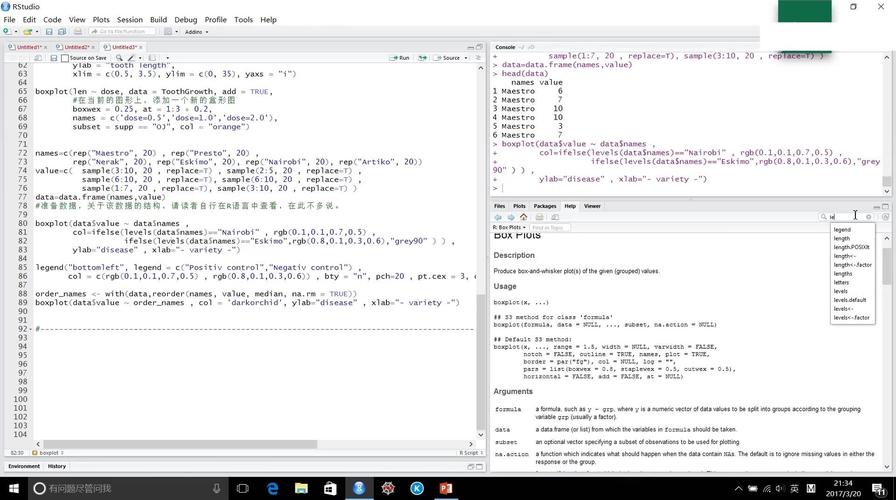896x500 pixels.
Task: Open PowerPoint from taskbar
Action: point(446,488)
